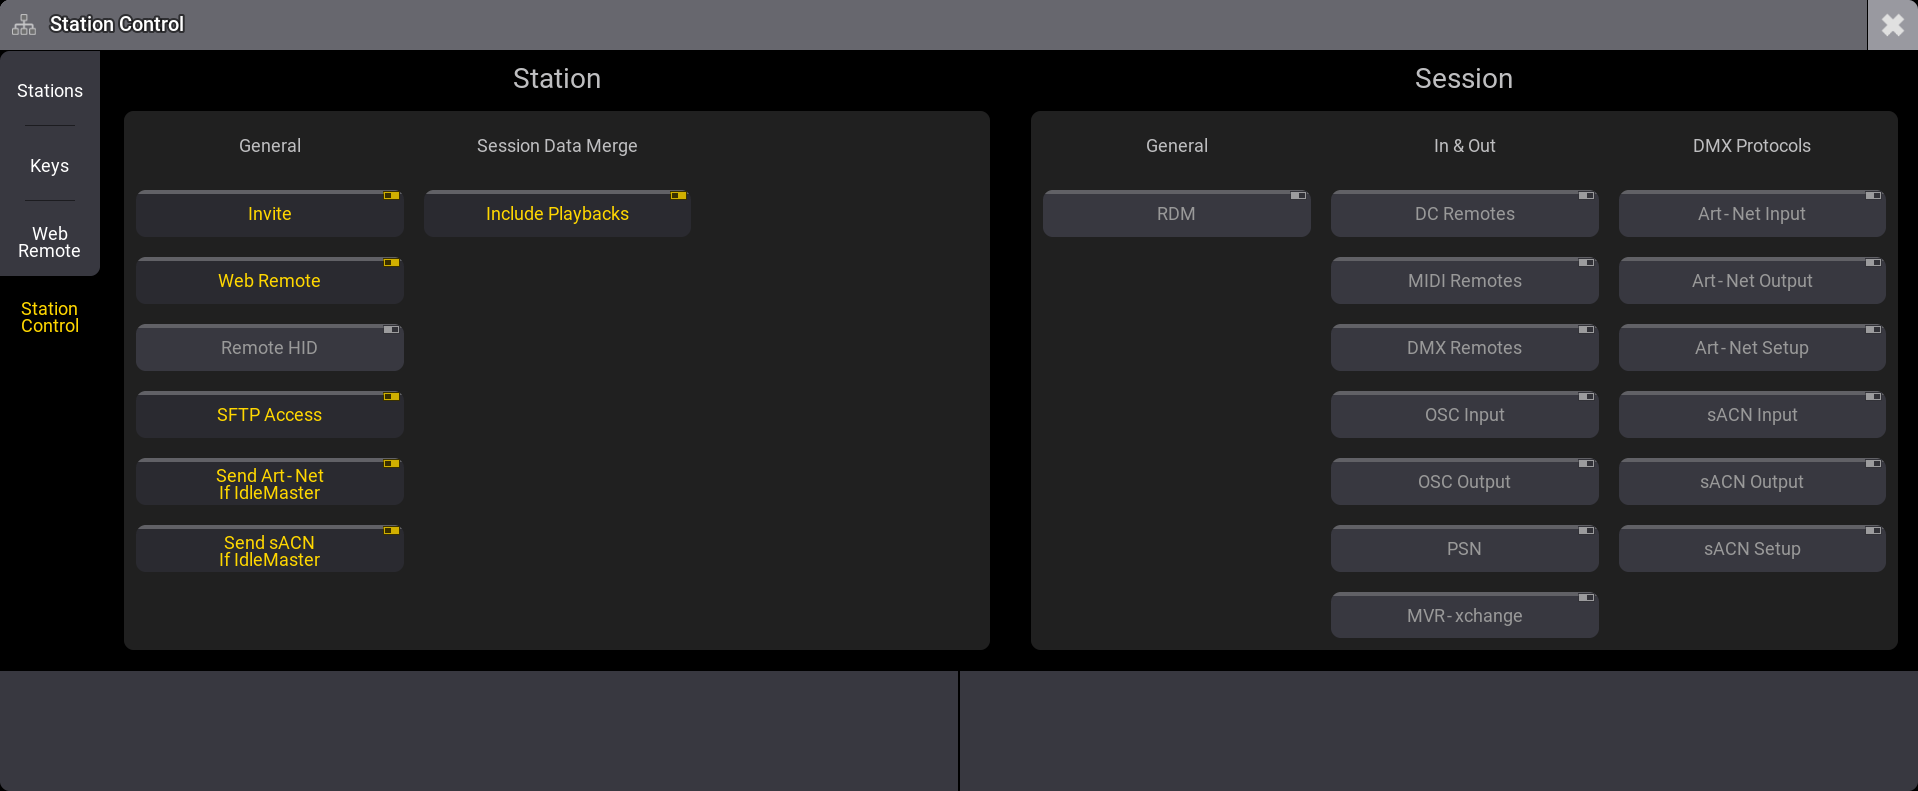Select the Web Remote sidebar tab

(50, 242)
